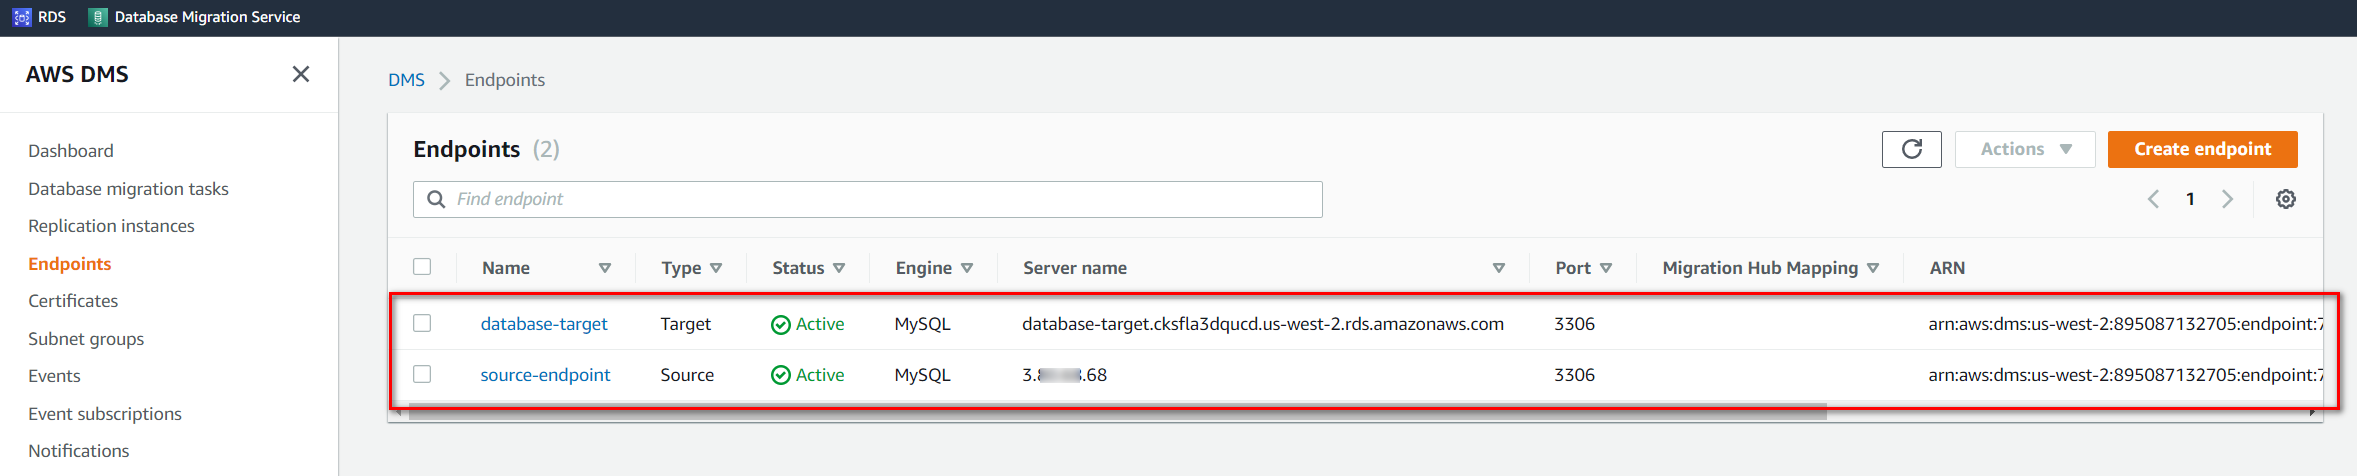Open Certificates in the sidebar
This screenshot has height=476, width=2357.
(73, 301)
